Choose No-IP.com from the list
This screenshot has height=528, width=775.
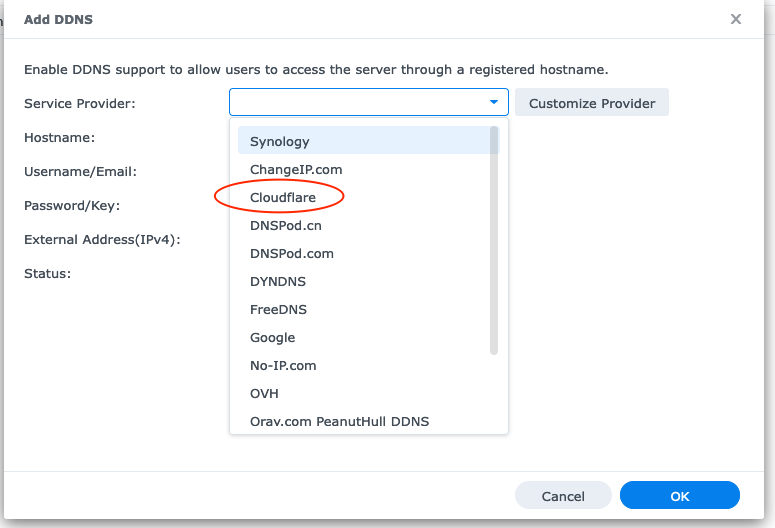283,365
